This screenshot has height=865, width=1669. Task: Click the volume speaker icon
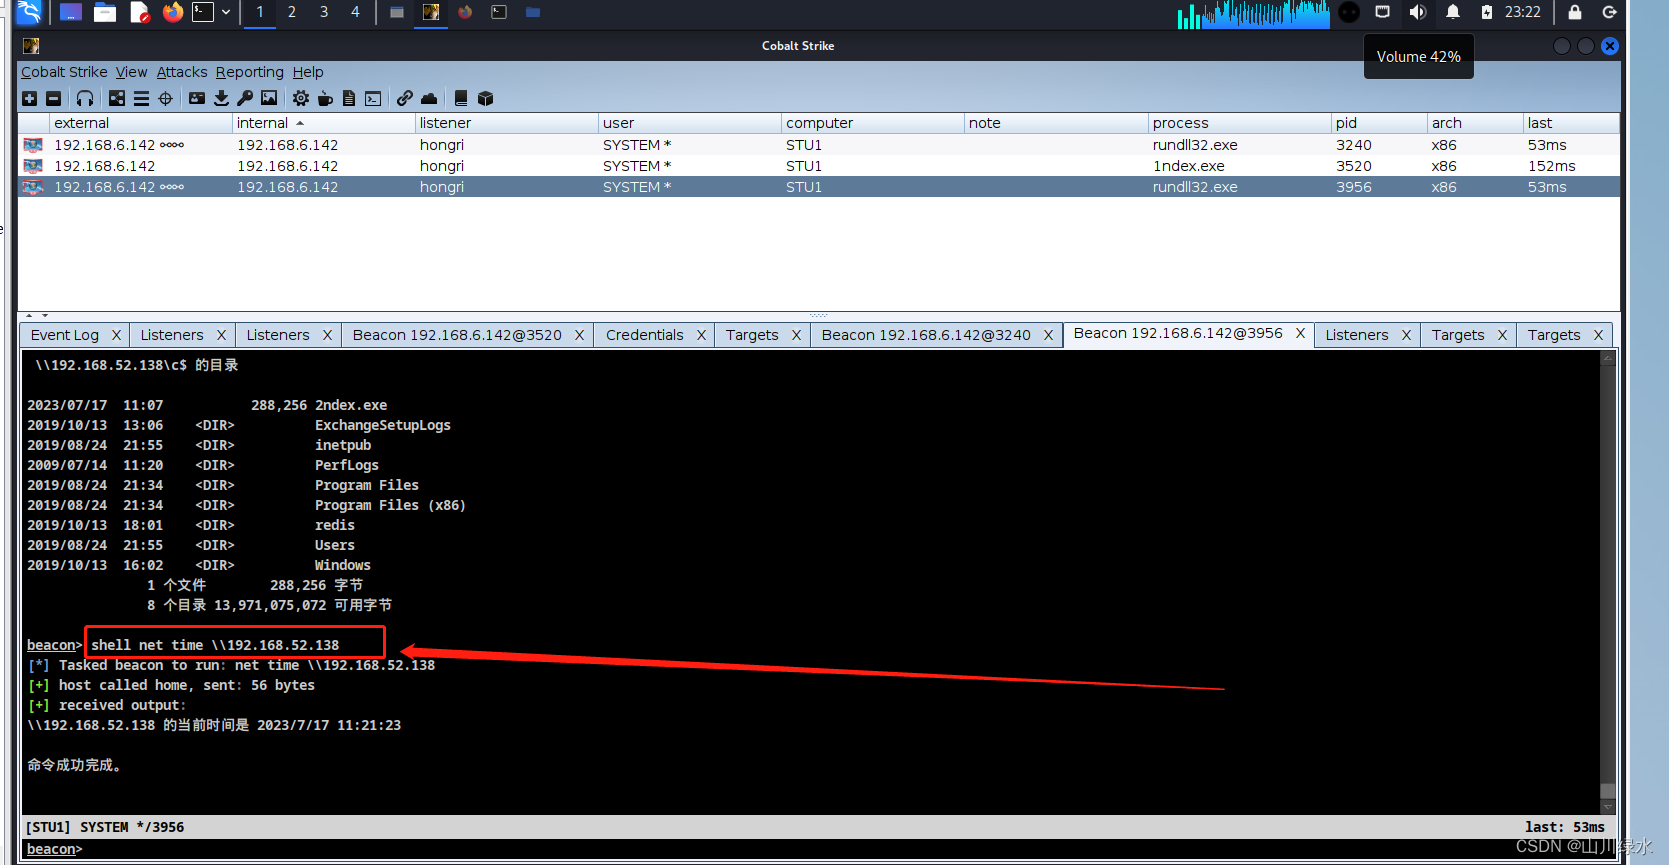(1417, 12)
